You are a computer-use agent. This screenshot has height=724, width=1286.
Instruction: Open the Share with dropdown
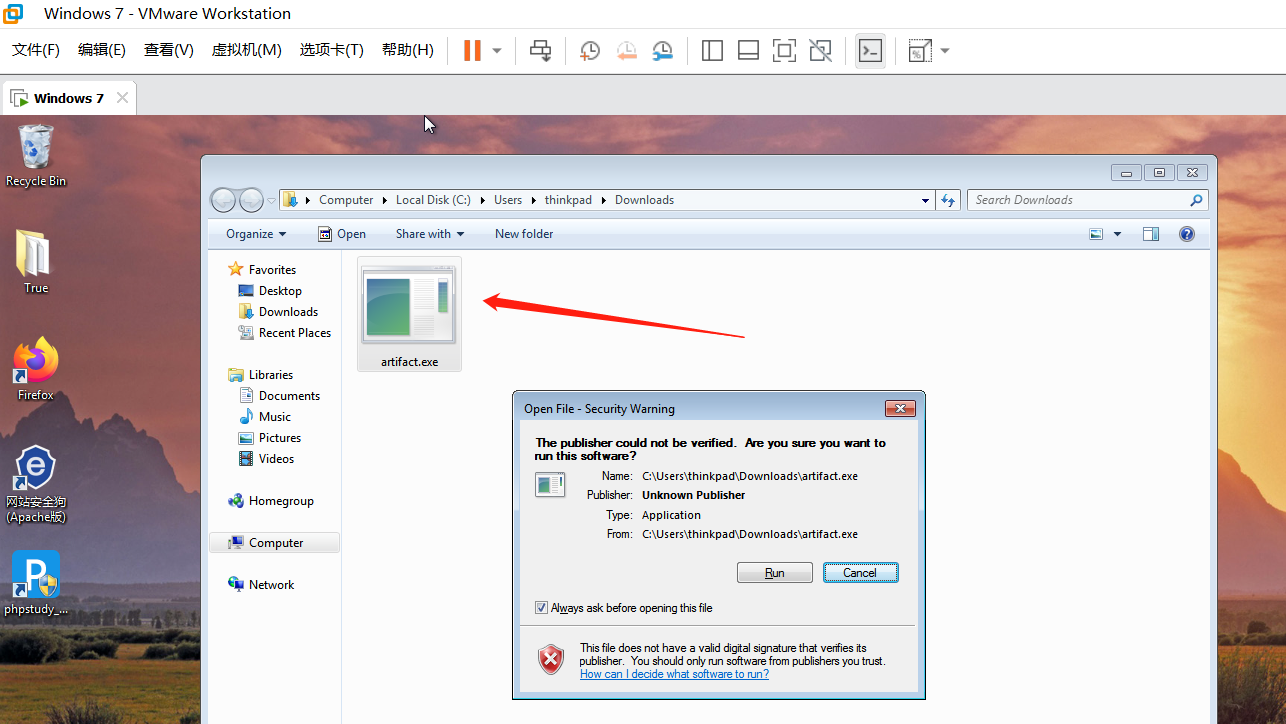pos(430,234)
